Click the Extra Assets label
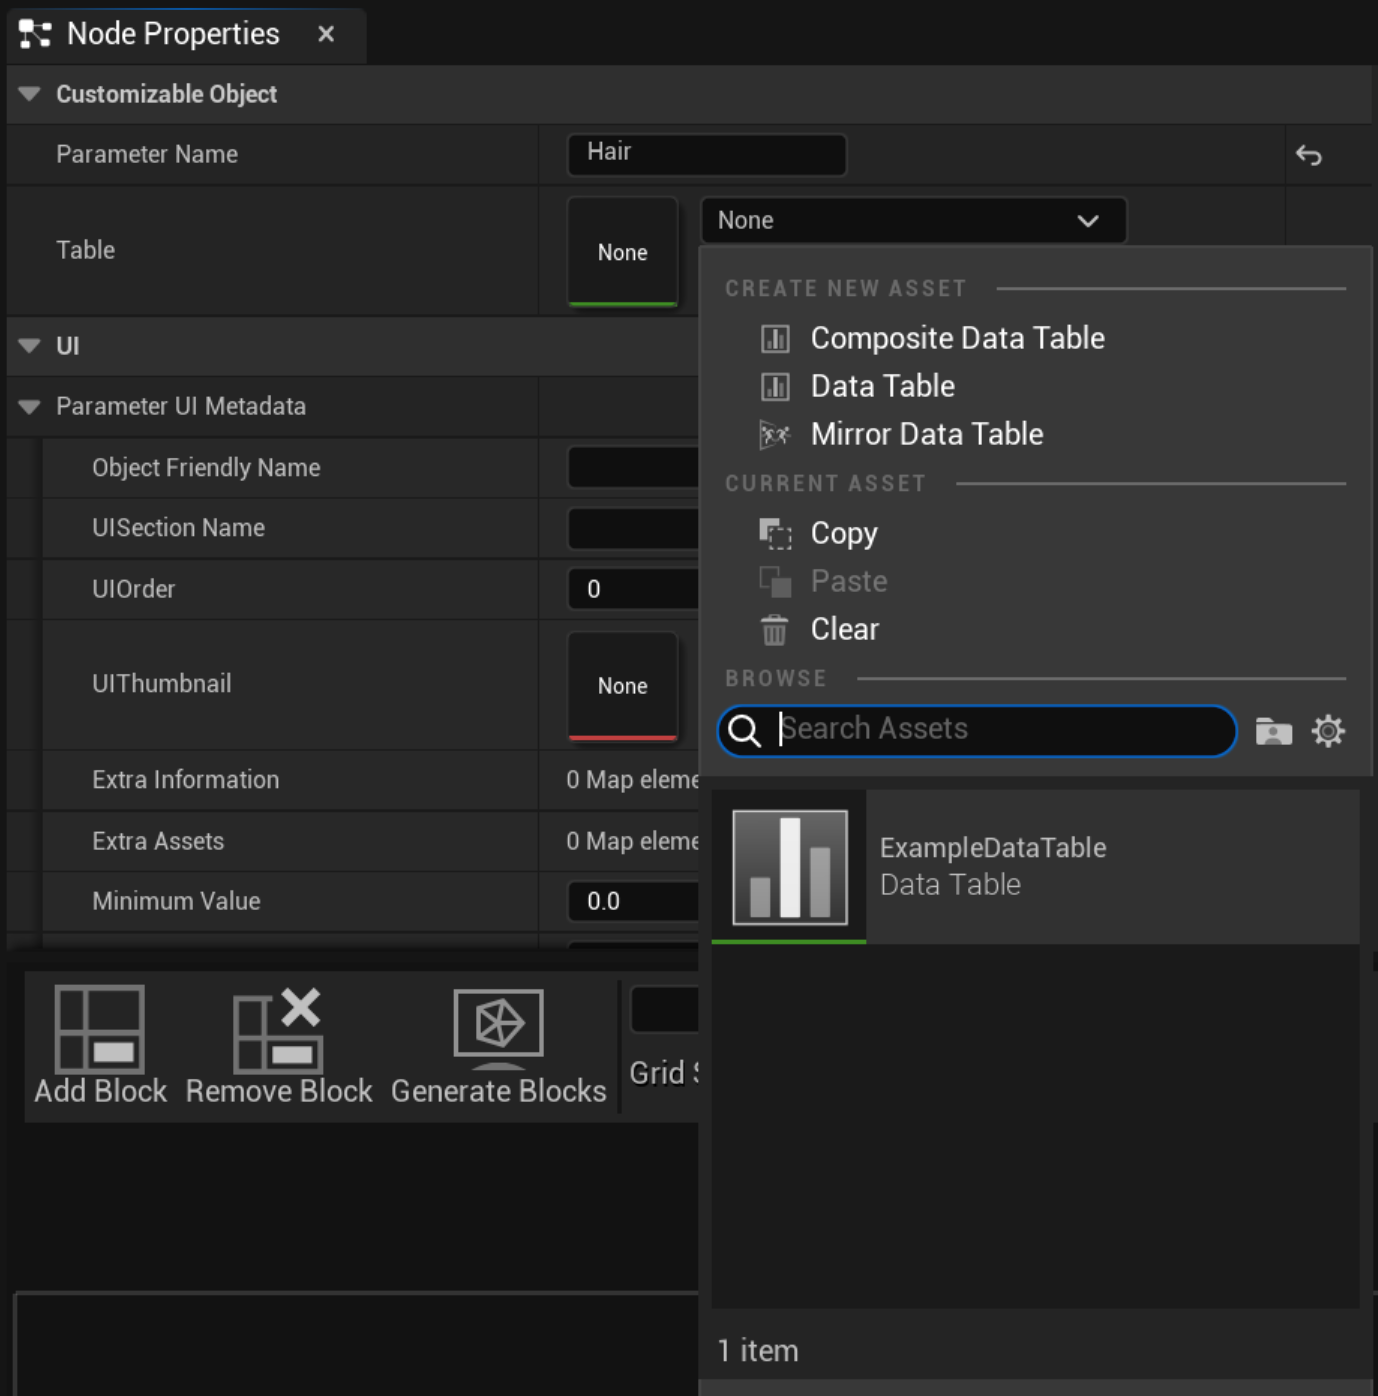Screen dimensions: 1378x1396 tap(158, 842)
